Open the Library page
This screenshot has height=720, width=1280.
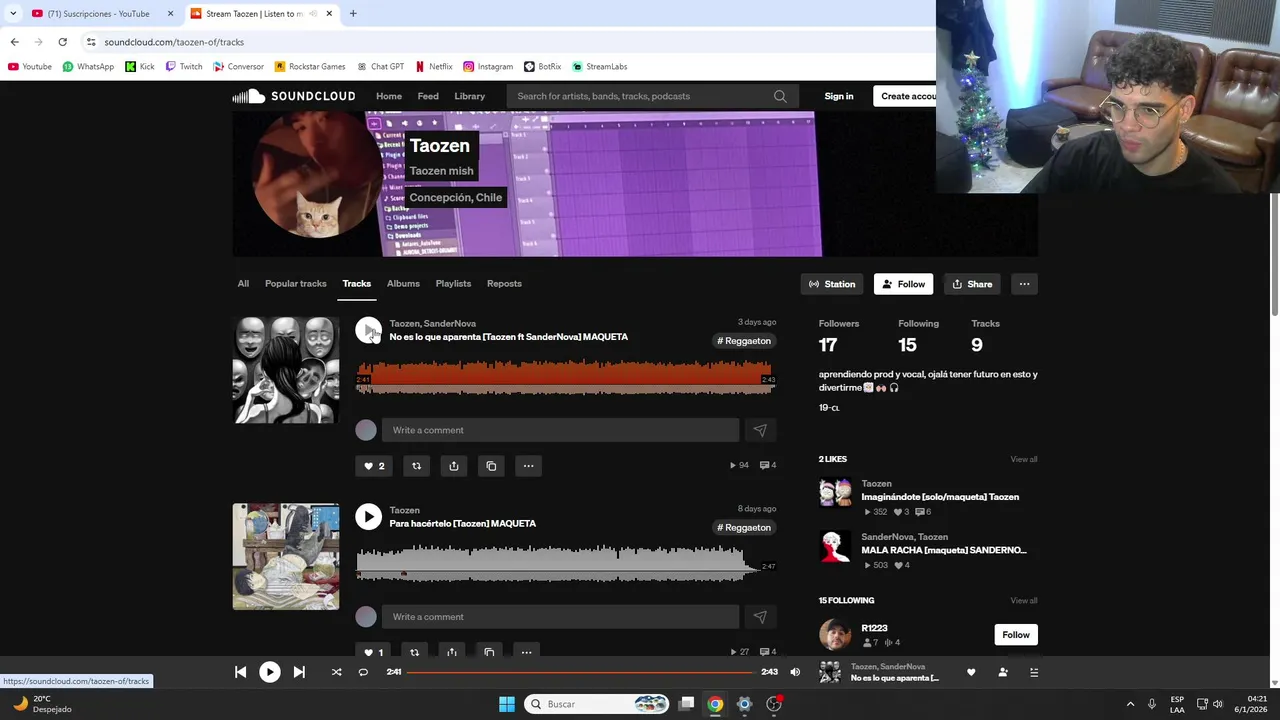click(x=469, y=96)
